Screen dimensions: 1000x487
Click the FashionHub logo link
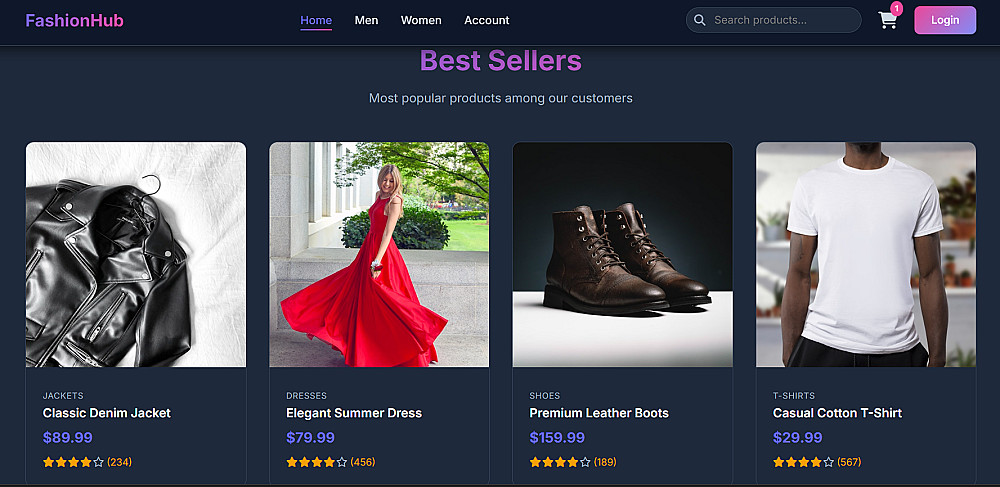pyautogui.click(x=75, y=20)
